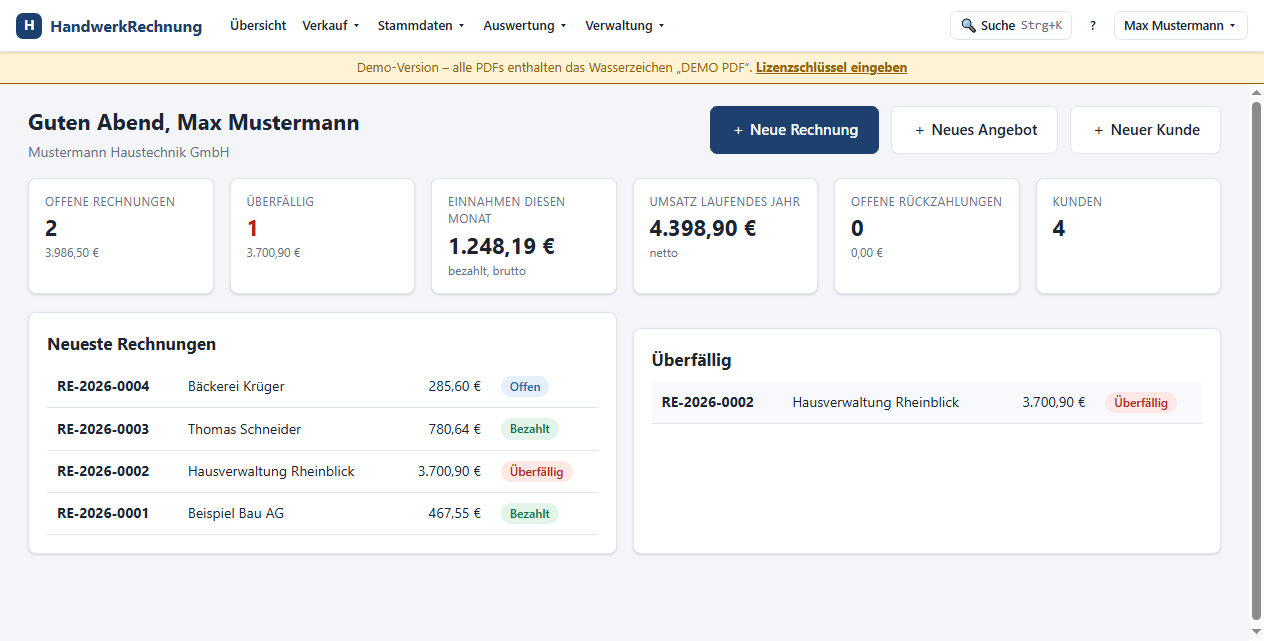The width and height of the screenshot is (1264, 641).
Task: Open the Suche search box
Action: coord(1011,26)
